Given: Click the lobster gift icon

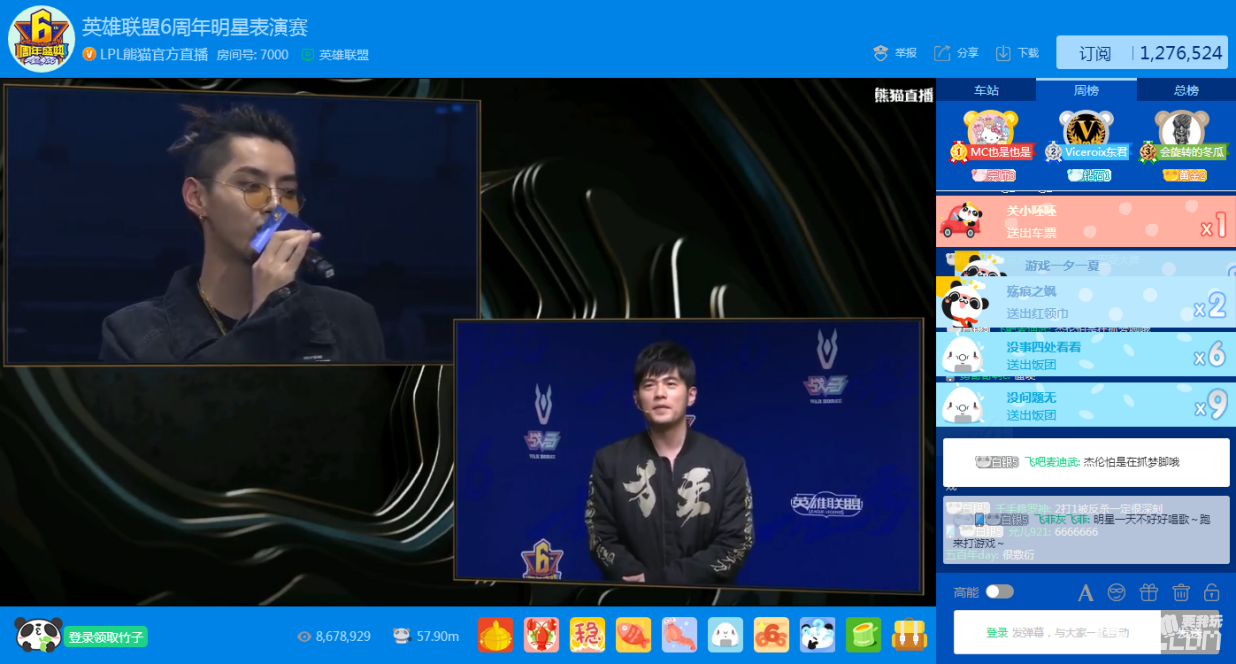Looking at the screenshot, I should click(x=541, y=635).
